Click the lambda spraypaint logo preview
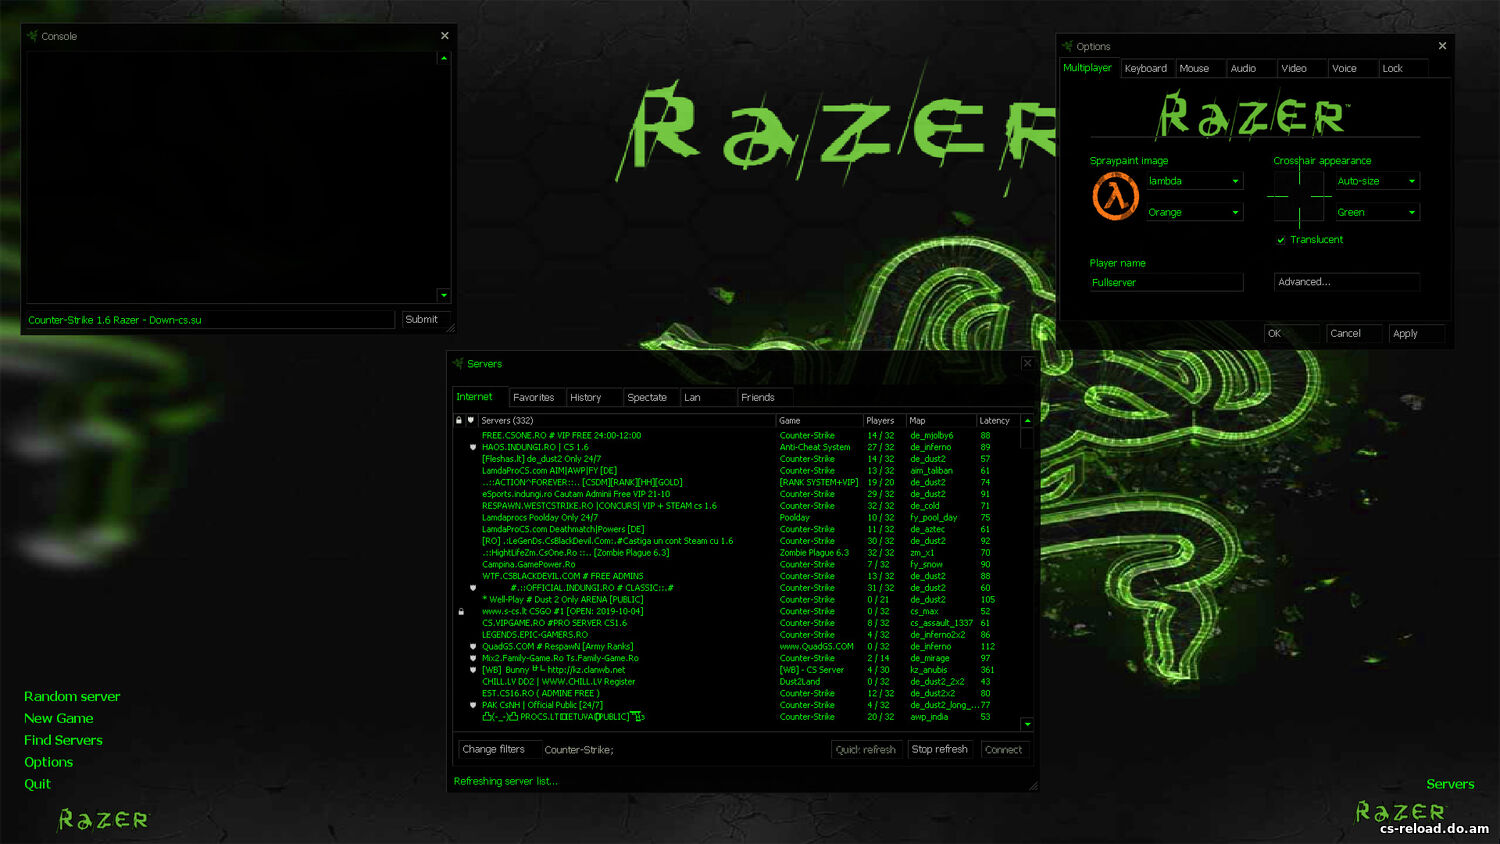Screen dimensions: 1500x844 pos(1115,196)
